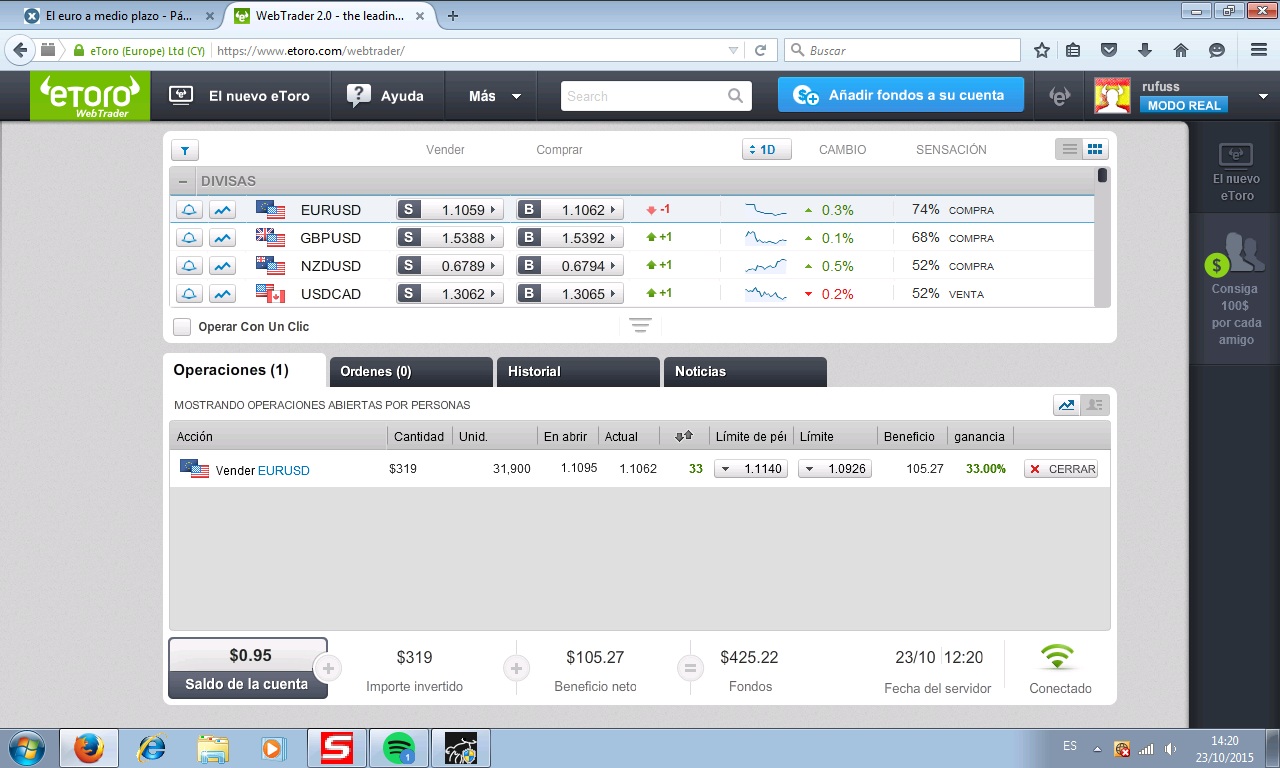Sell USDCAD at 1.3062
The image size is (1280, 768).
[x=448, y=294]
